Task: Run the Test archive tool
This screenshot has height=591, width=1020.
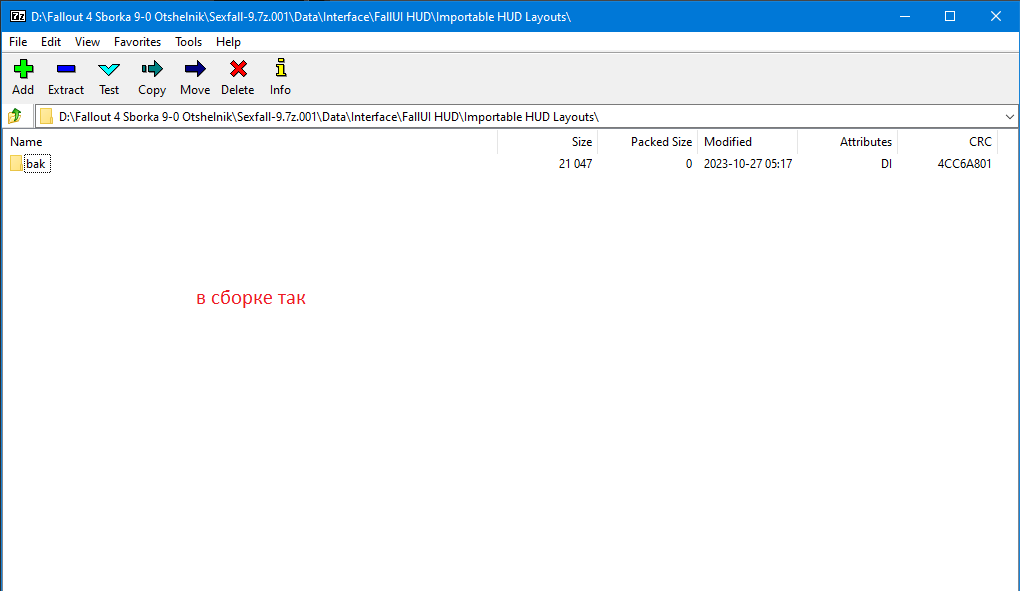Action: pos(109,69)
